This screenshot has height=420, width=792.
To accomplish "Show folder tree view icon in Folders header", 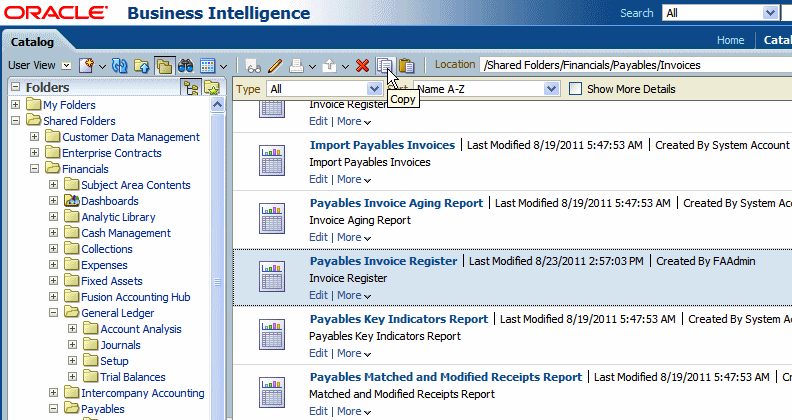I will point(191,88).
